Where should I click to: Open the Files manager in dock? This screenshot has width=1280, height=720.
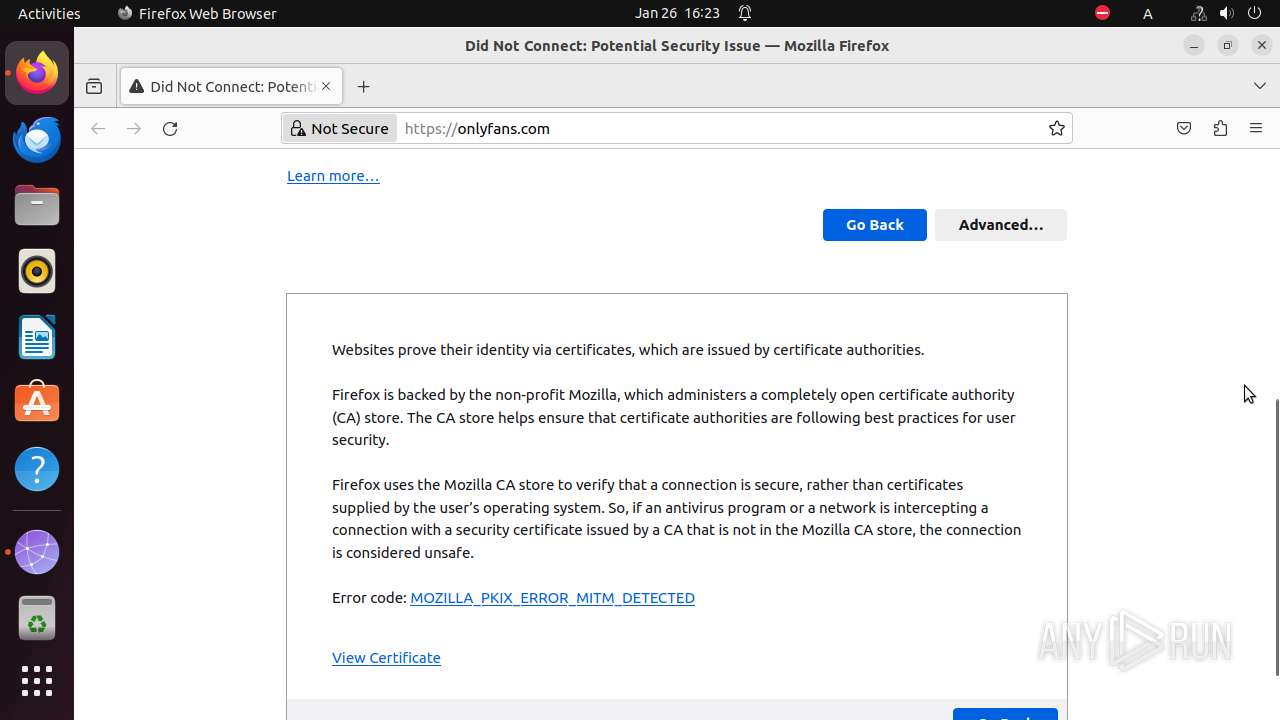tap(37, 205)
